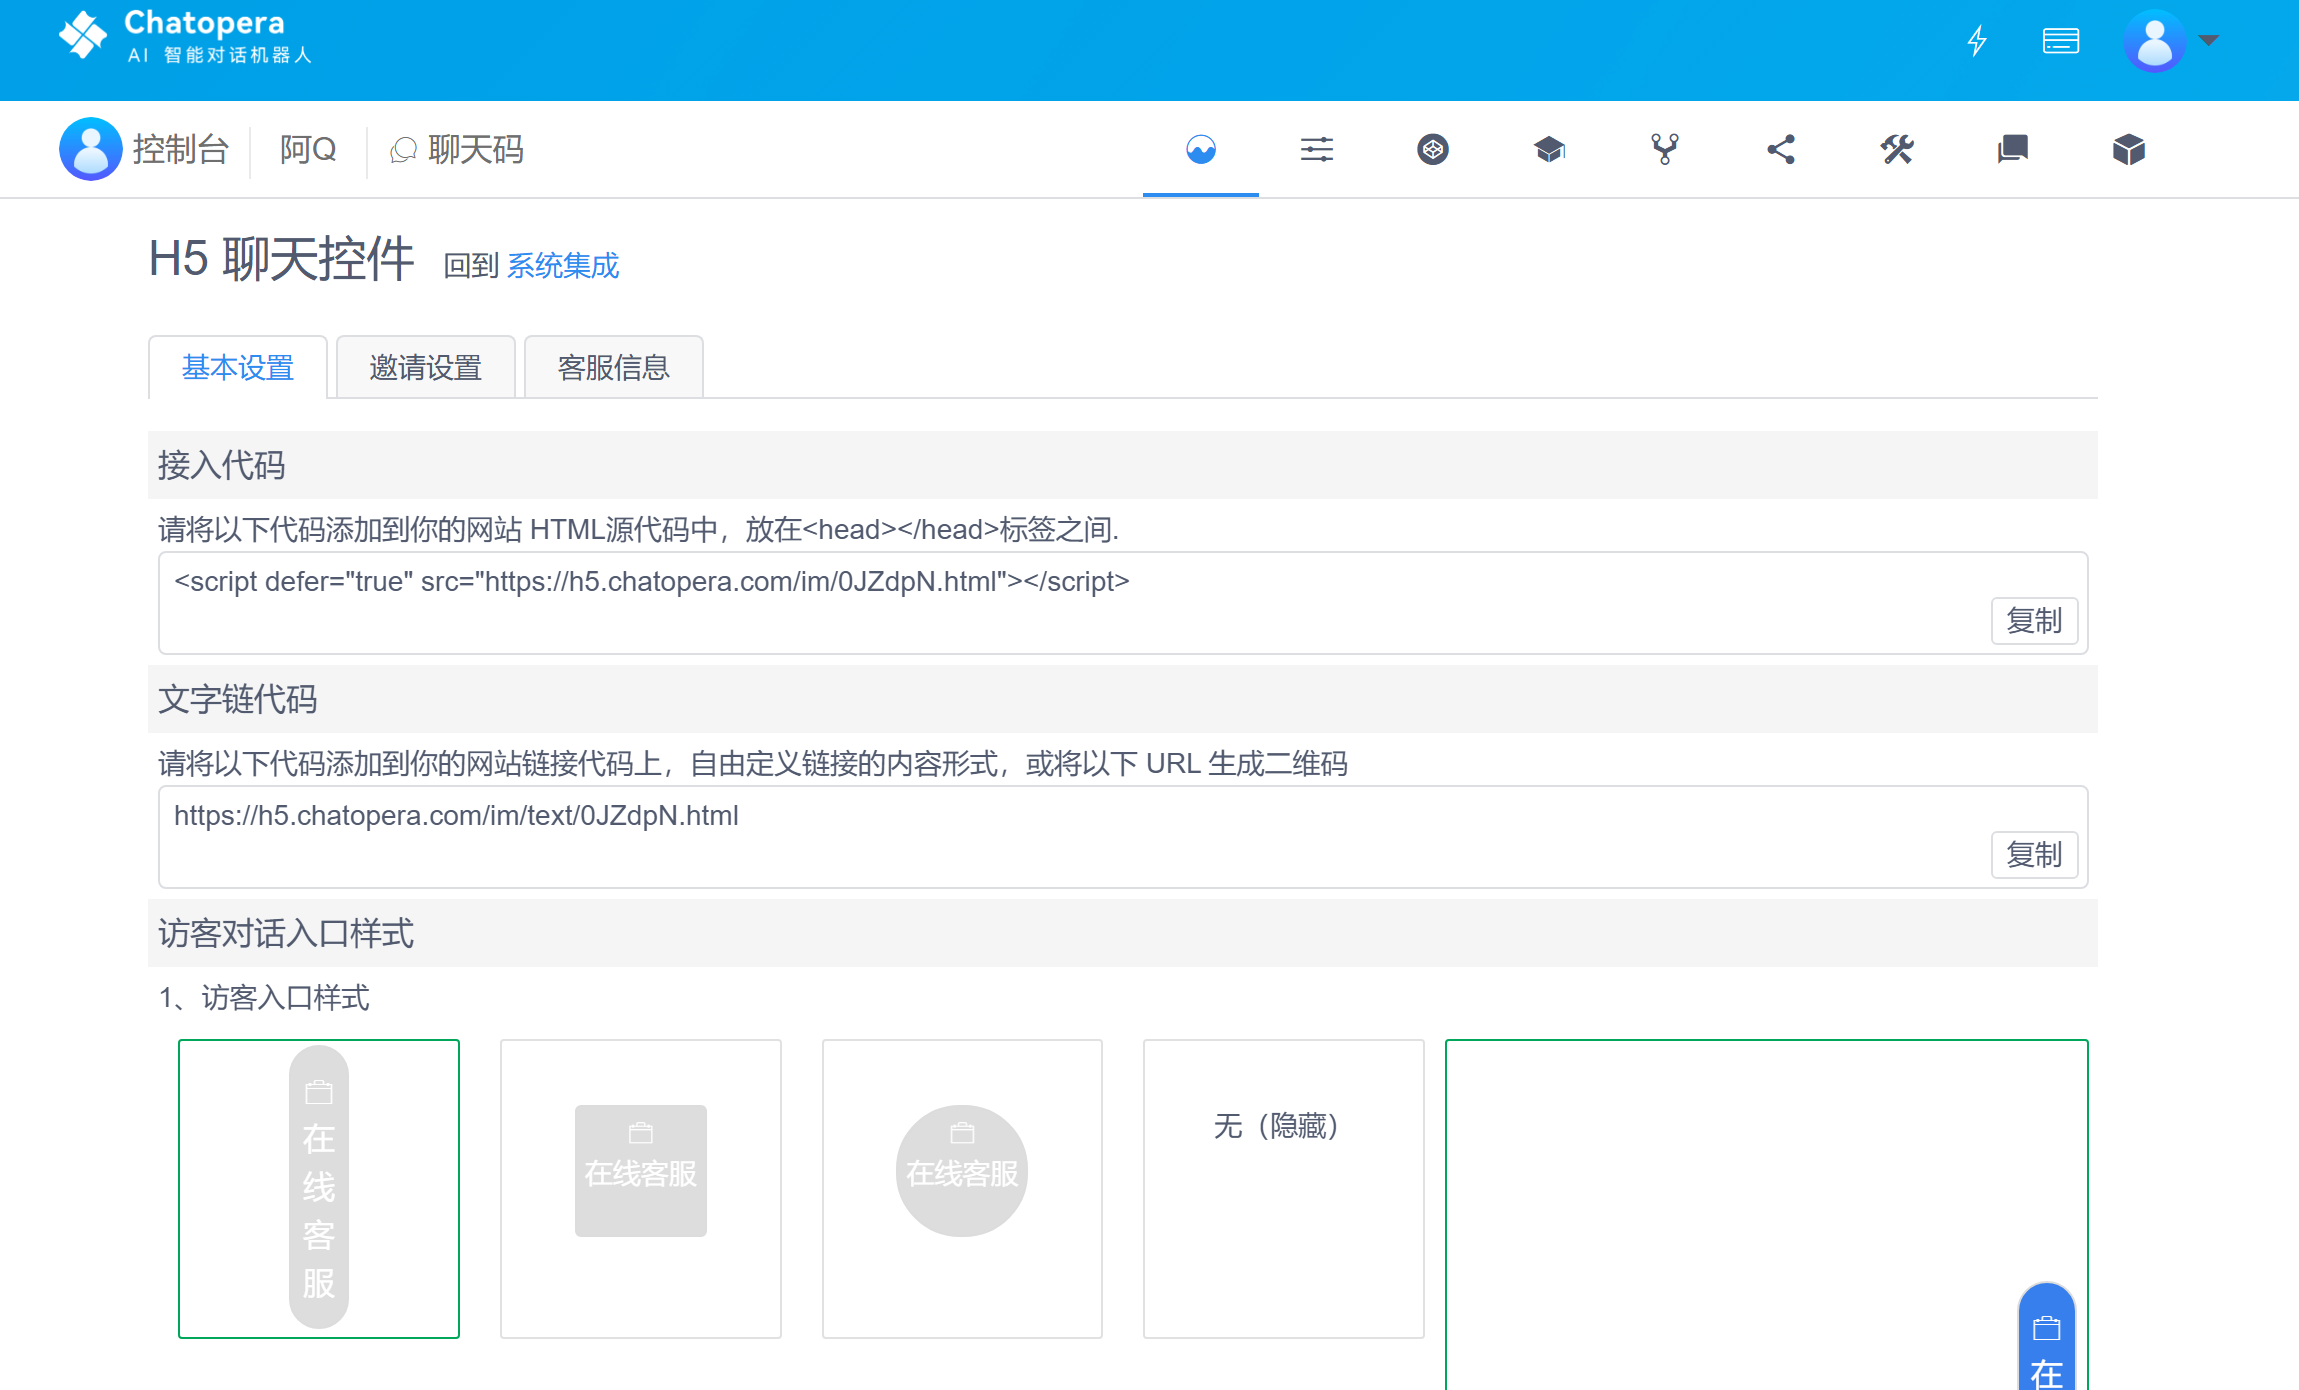Click the 控制台 avatar icon
This screenshot has width=2299, height=1390.
90,149
